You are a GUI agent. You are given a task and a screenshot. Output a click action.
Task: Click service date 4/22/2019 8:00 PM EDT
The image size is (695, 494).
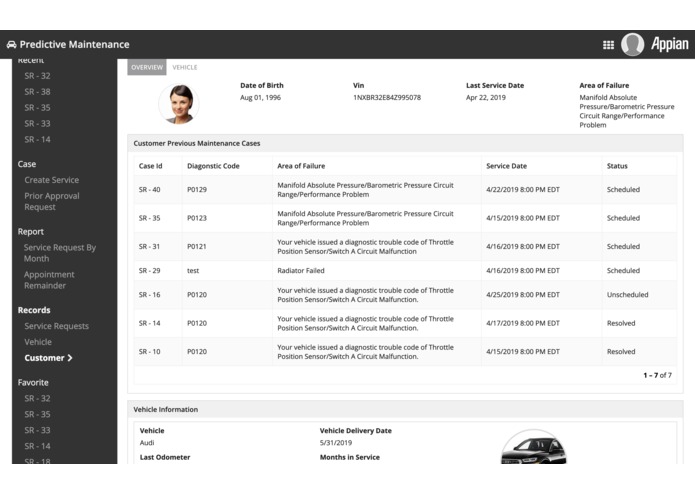click(x=523, y=190)
